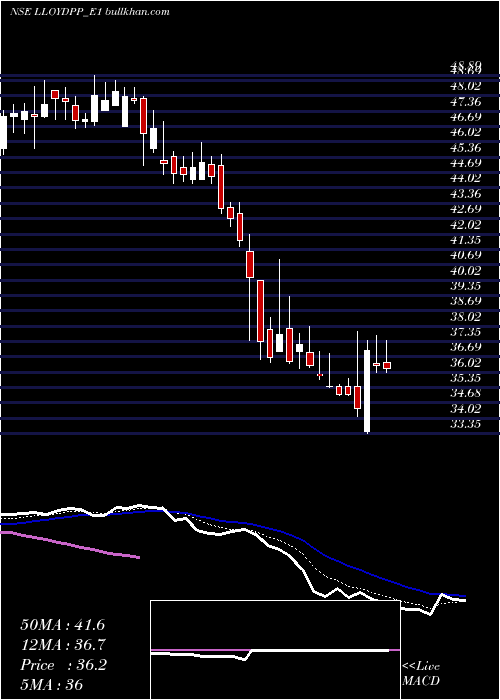Viewport: 500px width, 700px height.
Task: Click the 36.02 price axis label
Action: pos(466,363)
